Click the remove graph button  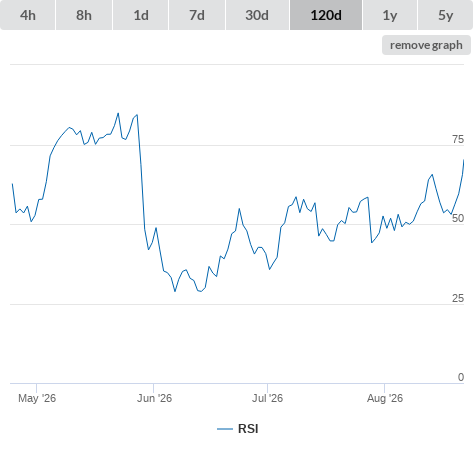pyautogui.click(x=426, y=45)
